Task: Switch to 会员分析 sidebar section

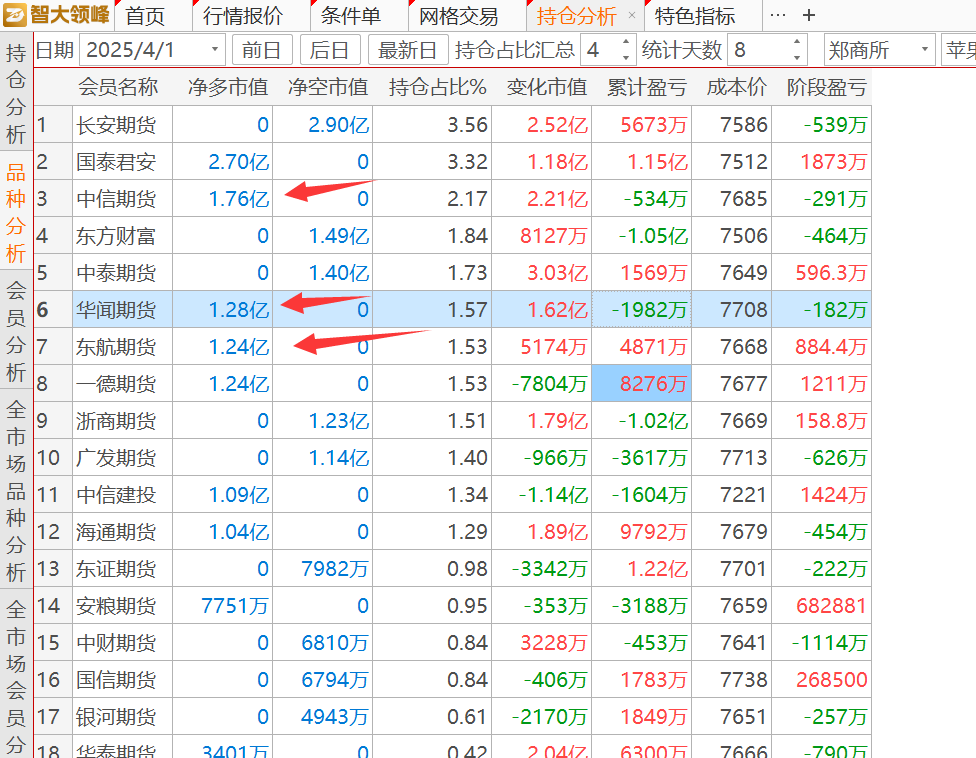Action: (x=16, y=331)
